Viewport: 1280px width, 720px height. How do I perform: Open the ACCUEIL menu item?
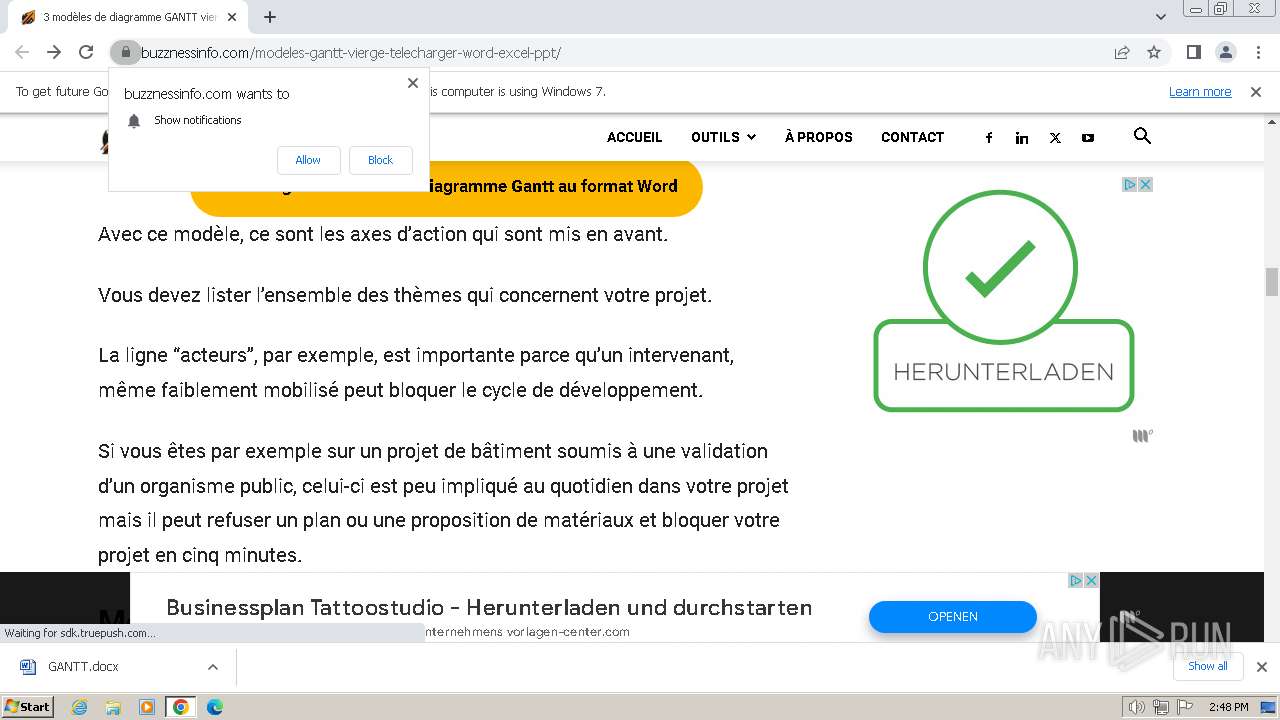pos(634,138)
